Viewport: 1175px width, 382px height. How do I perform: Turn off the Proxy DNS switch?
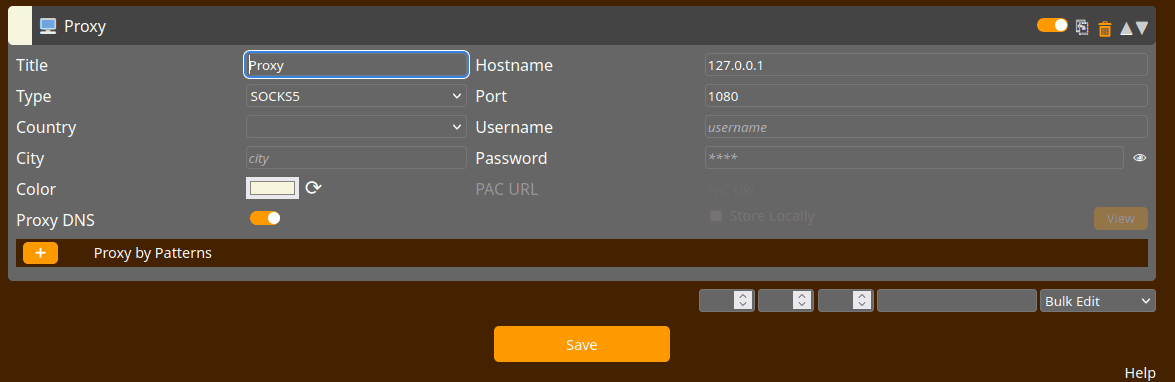click(x=265, y=218)
